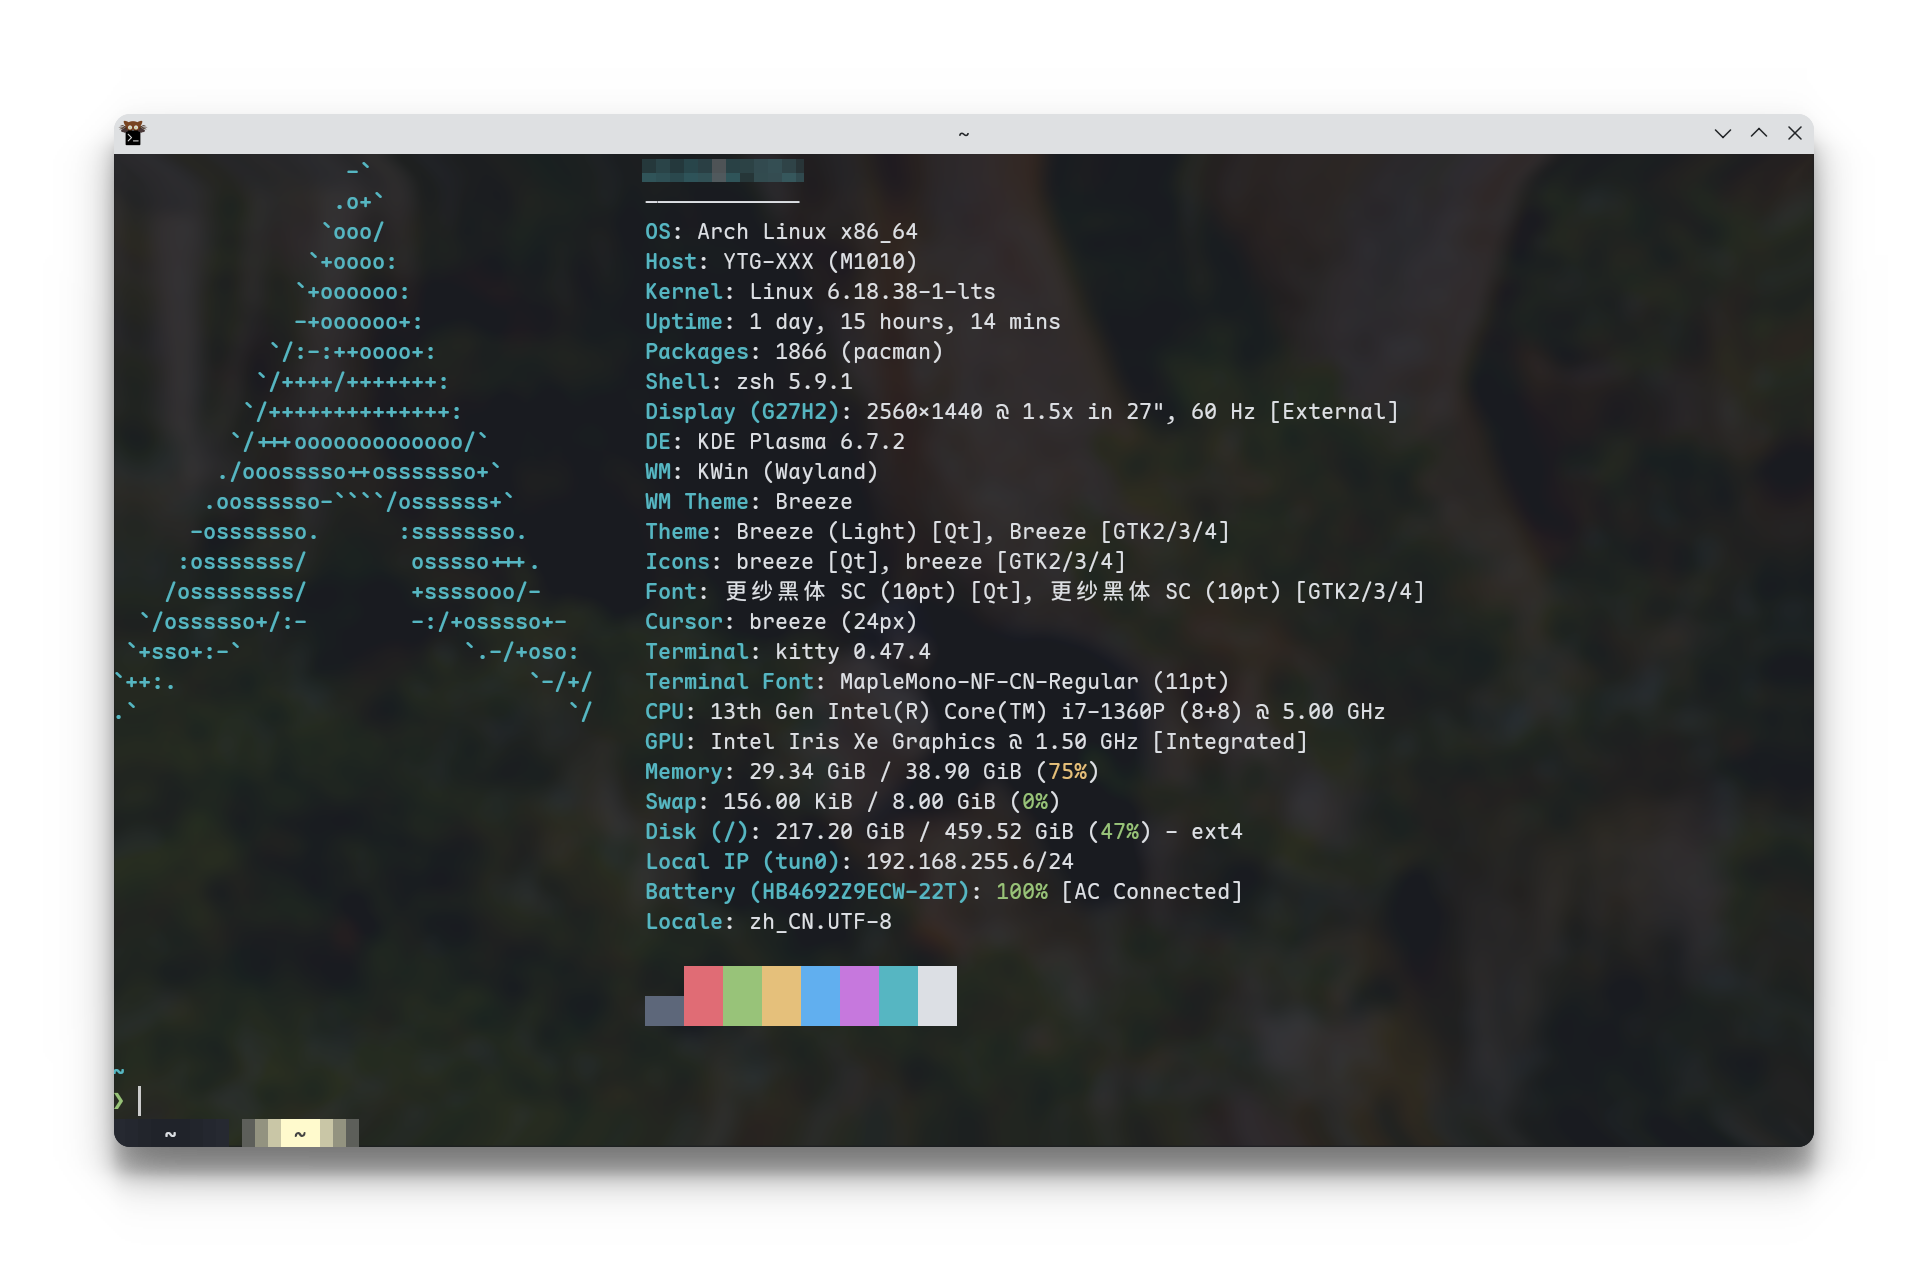Click the 'WM Theme' label
The height and width of the screenshot is (1261, 1928).
[696, 502]
